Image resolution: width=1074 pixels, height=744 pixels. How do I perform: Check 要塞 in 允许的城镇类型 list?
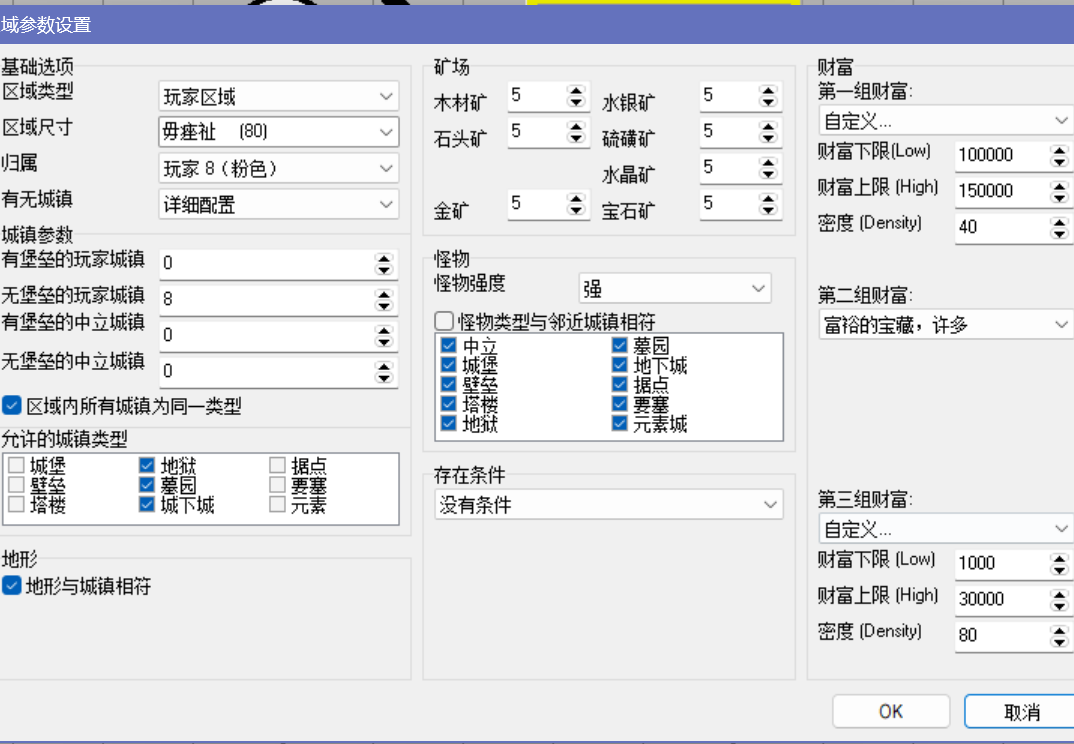279,486
